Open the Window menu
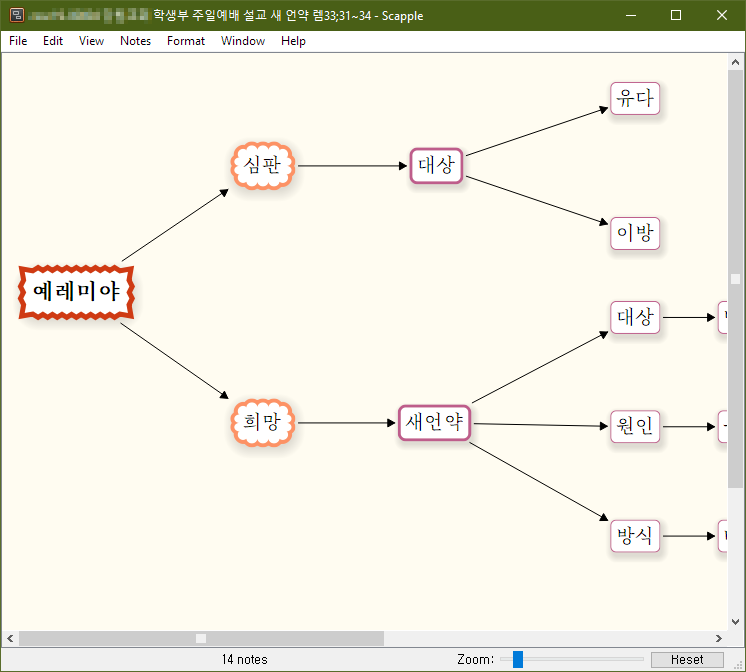 click(243, 41)
